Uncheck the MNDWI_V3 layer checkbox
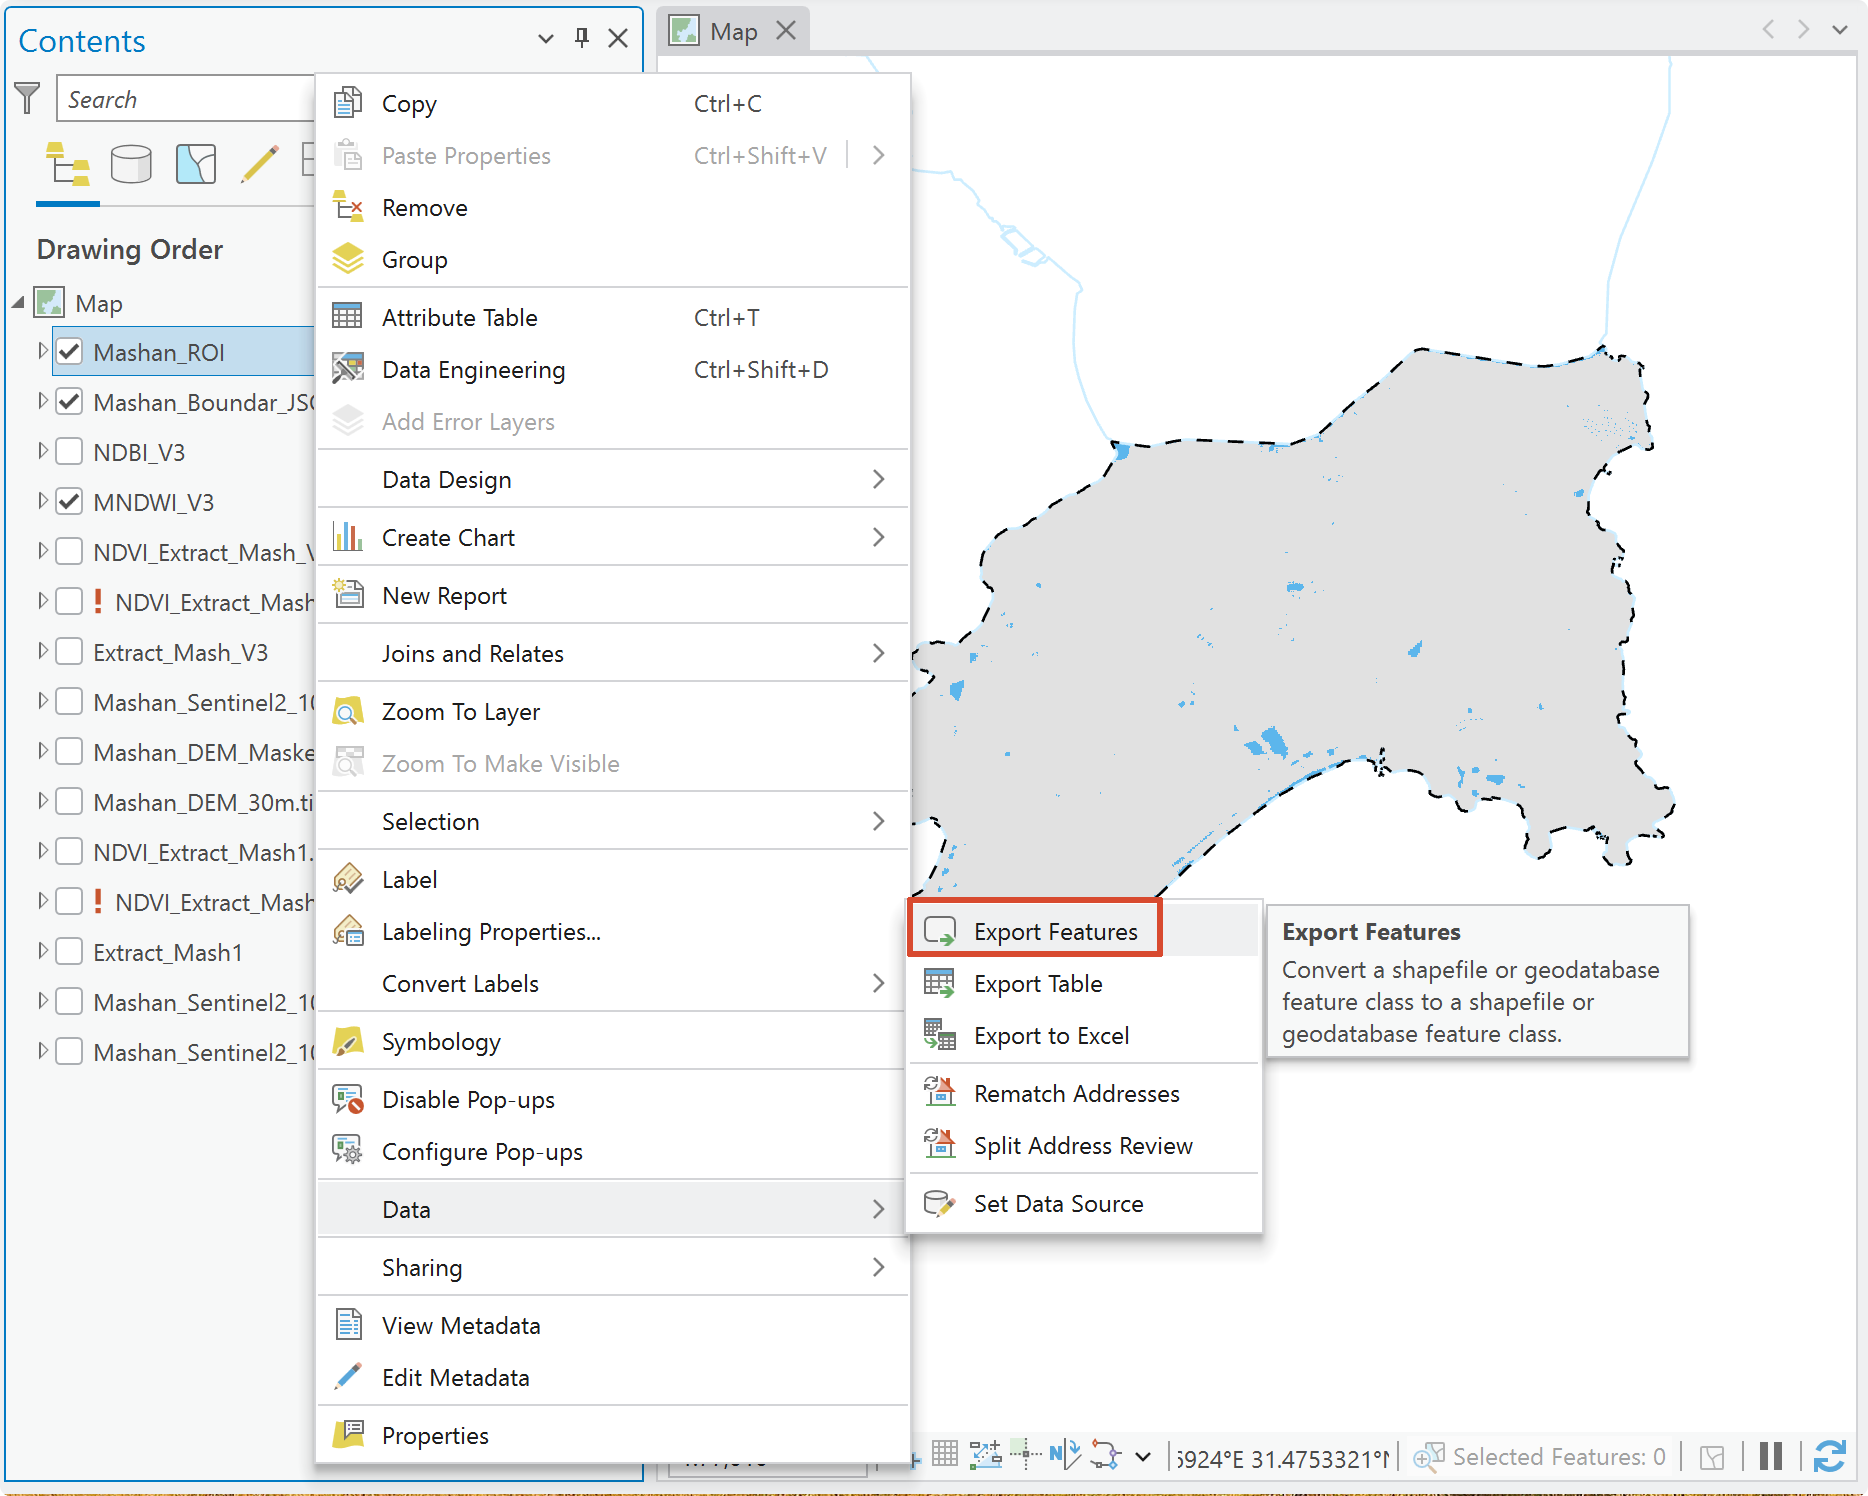 [69, 502]
